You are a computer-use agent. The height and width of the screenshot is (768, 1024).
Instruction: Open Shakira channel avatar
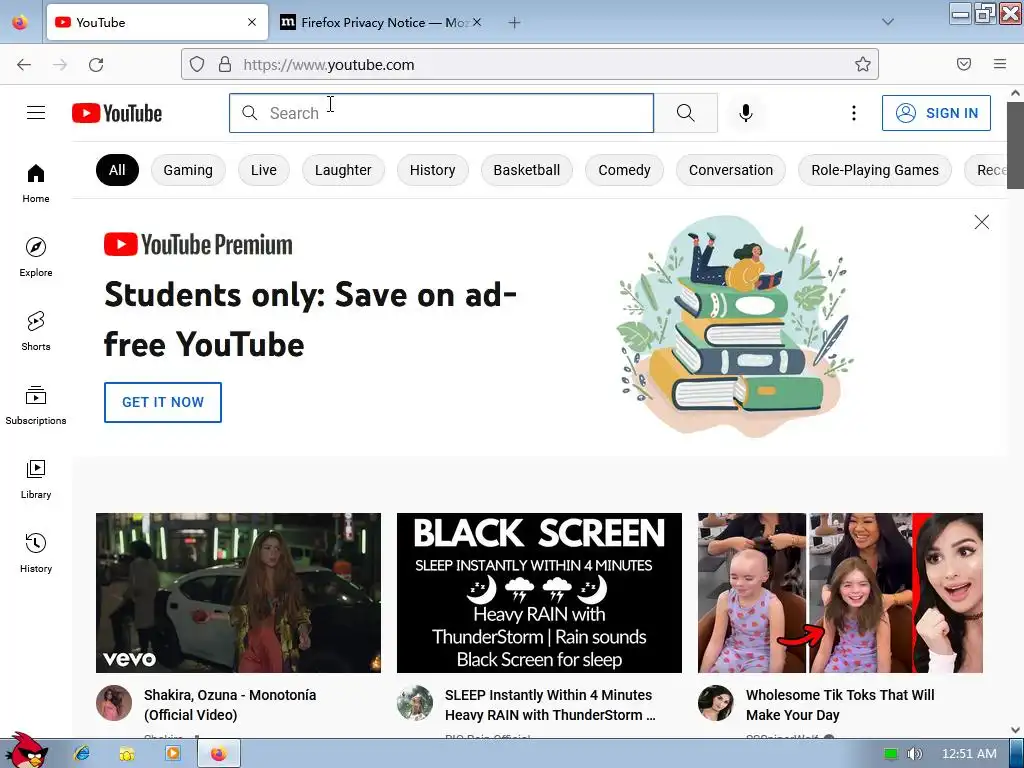pyautogui.click(x=114, y=703)
